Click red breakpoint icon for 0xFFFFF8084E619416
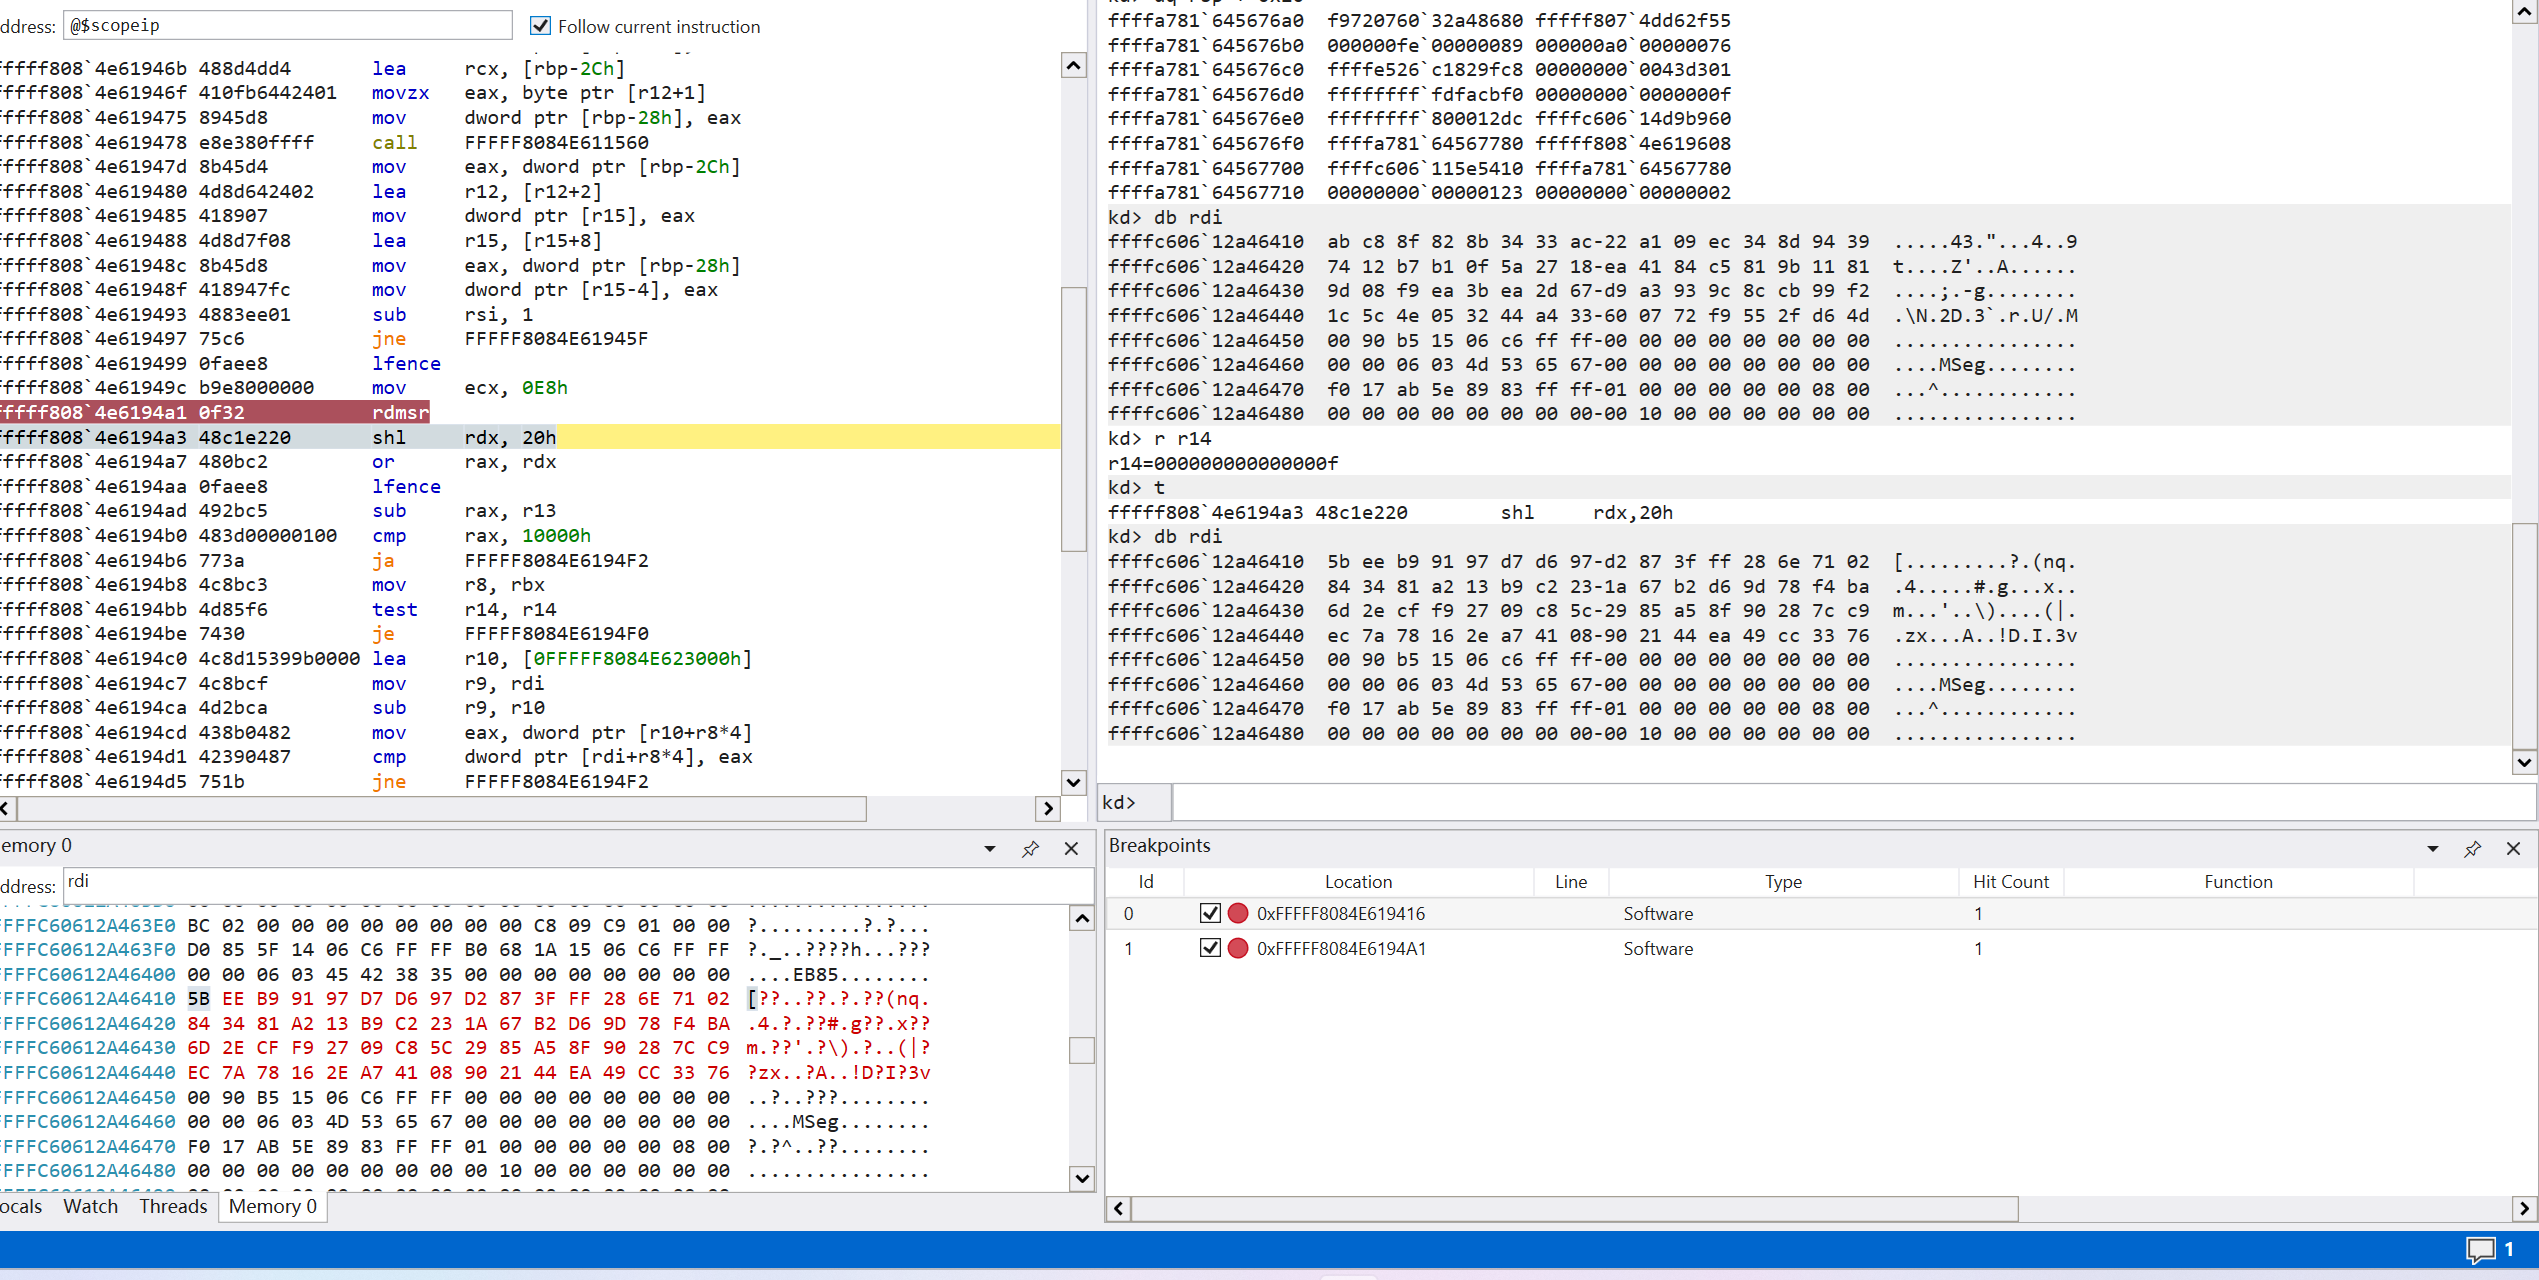The width and height of the screenshot is (2539, 1280). pos(1238,913)
